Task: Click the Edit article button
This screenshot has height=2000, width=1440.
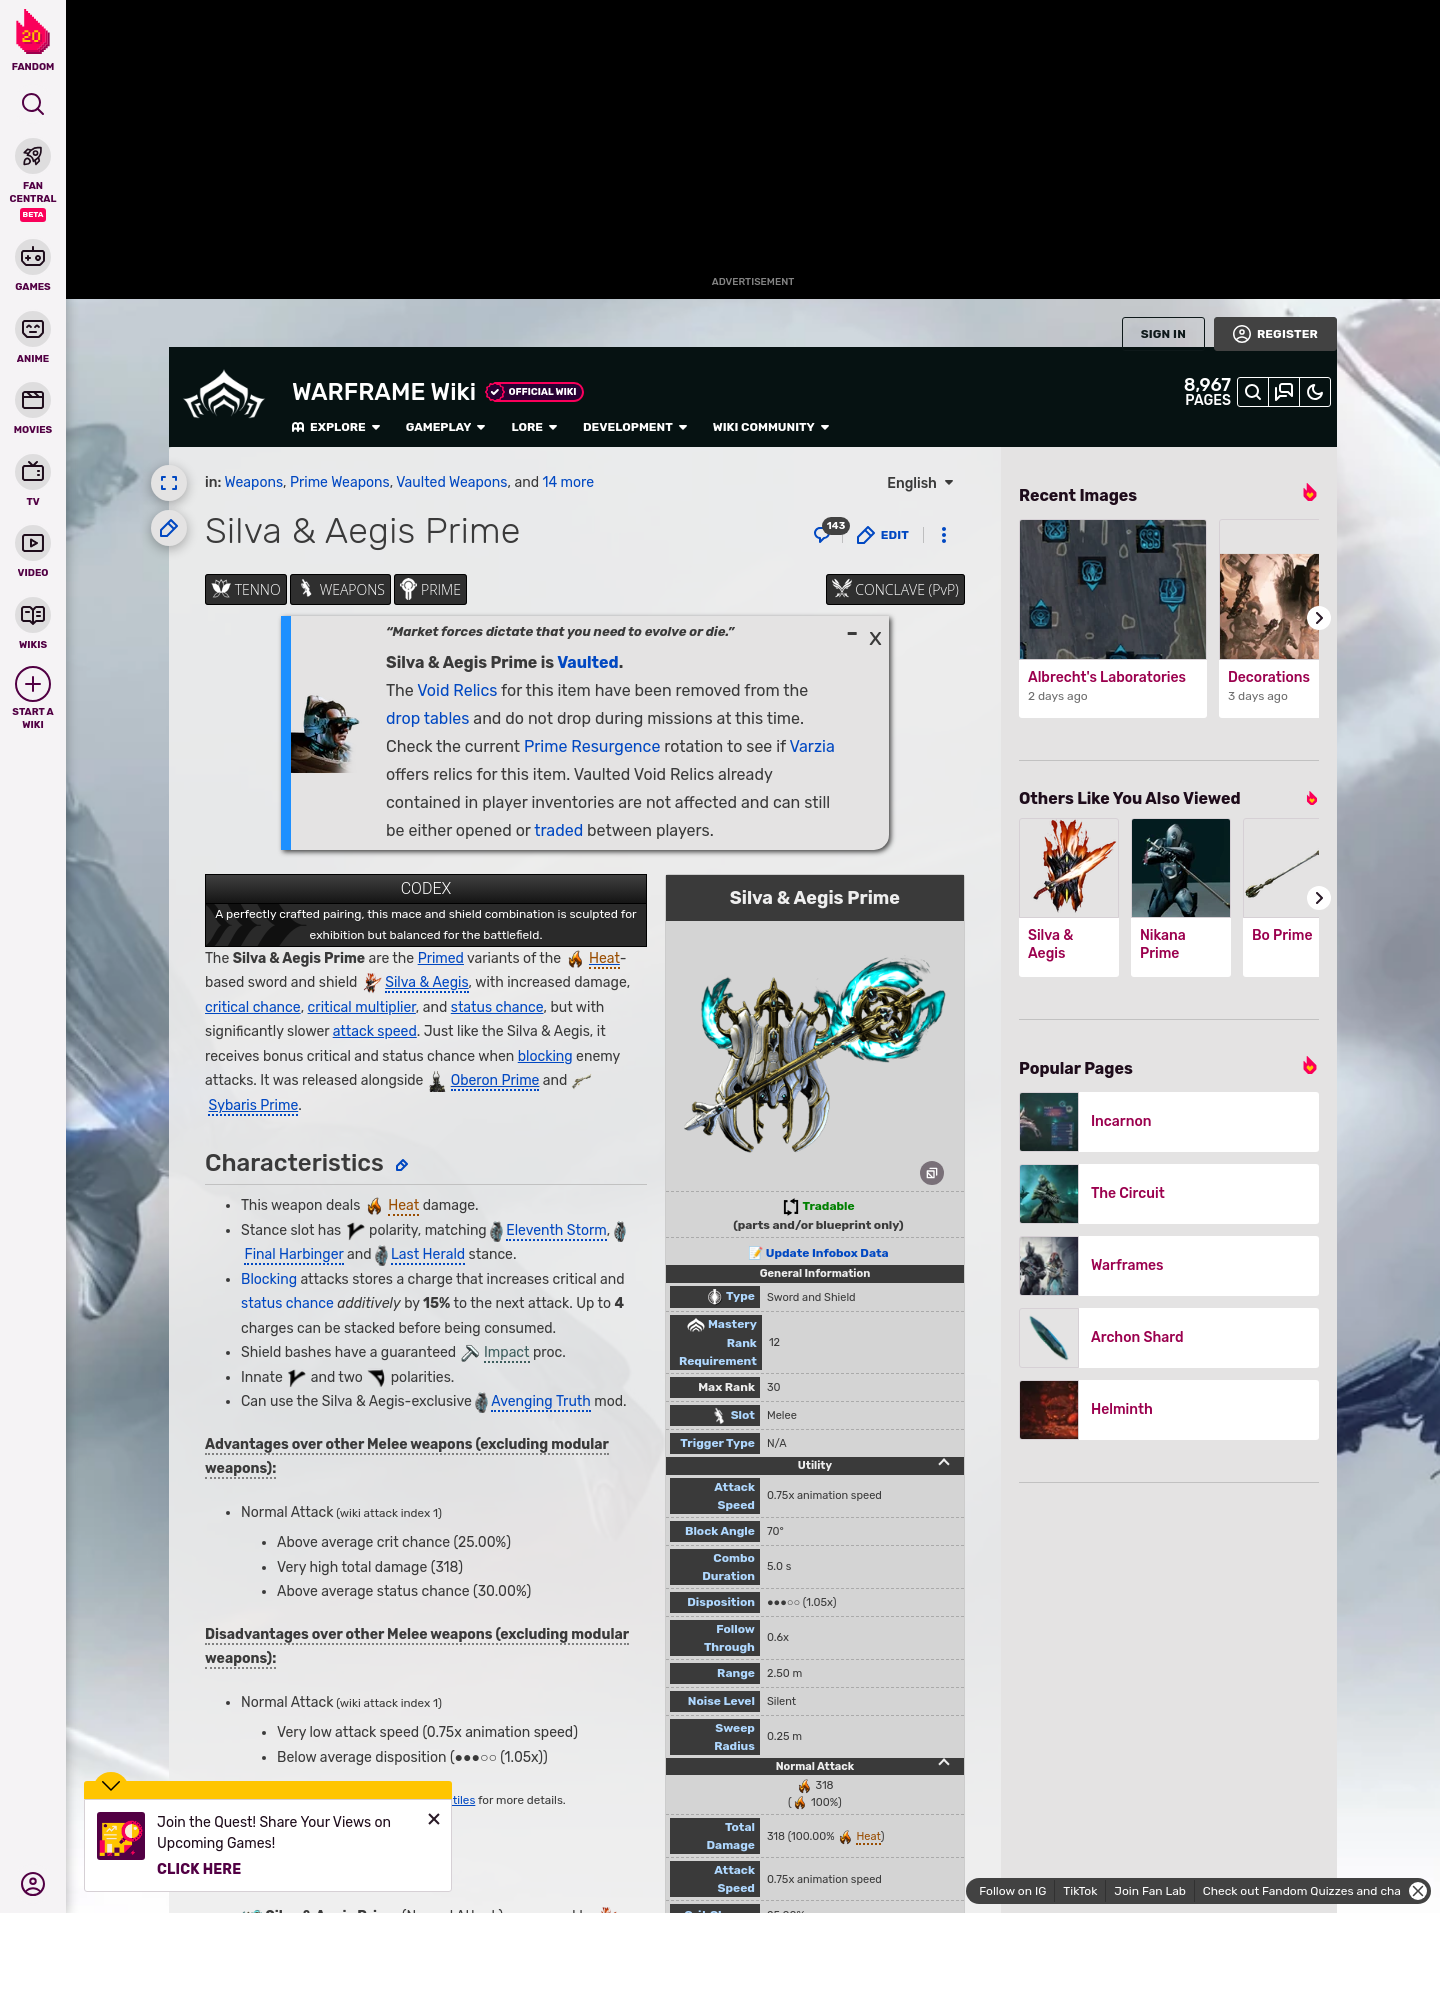Action: coord(883,535)
